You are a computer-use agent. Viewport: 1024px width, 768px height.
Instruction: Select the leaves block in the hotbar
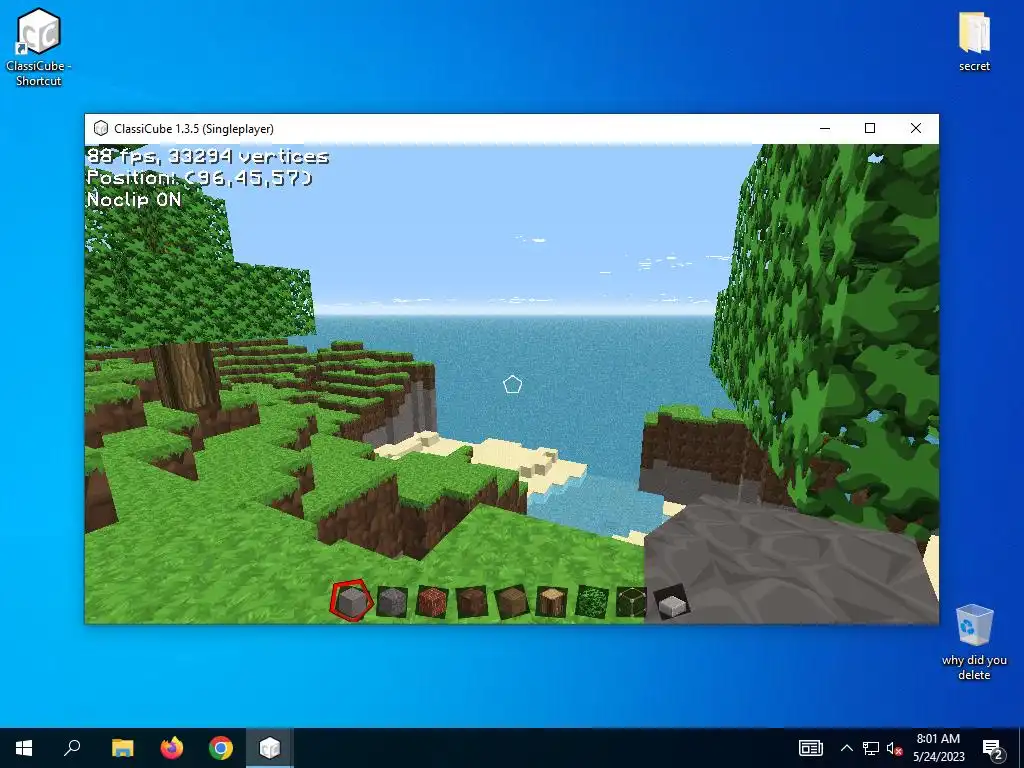(592, 601)
